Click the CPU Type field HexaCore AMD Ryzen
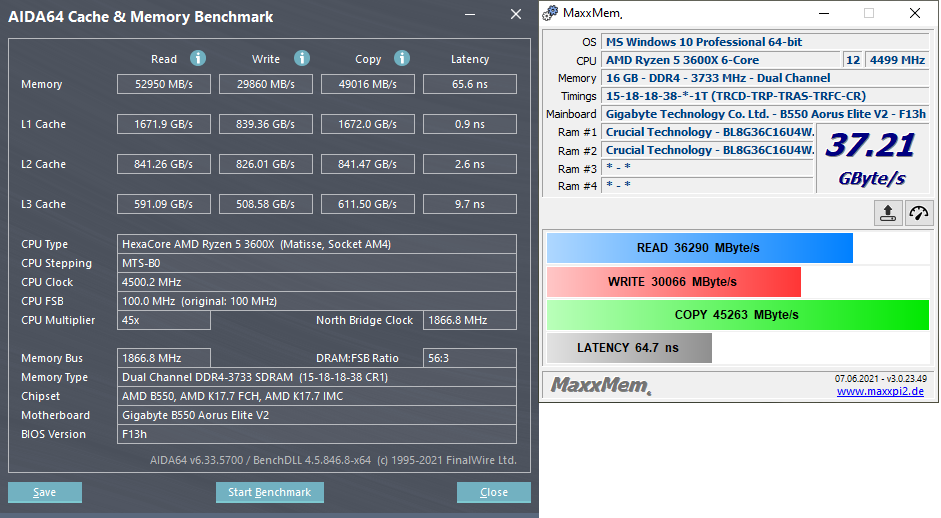The height and width of the screenshot is (518, 941). (x=317, y=244)
